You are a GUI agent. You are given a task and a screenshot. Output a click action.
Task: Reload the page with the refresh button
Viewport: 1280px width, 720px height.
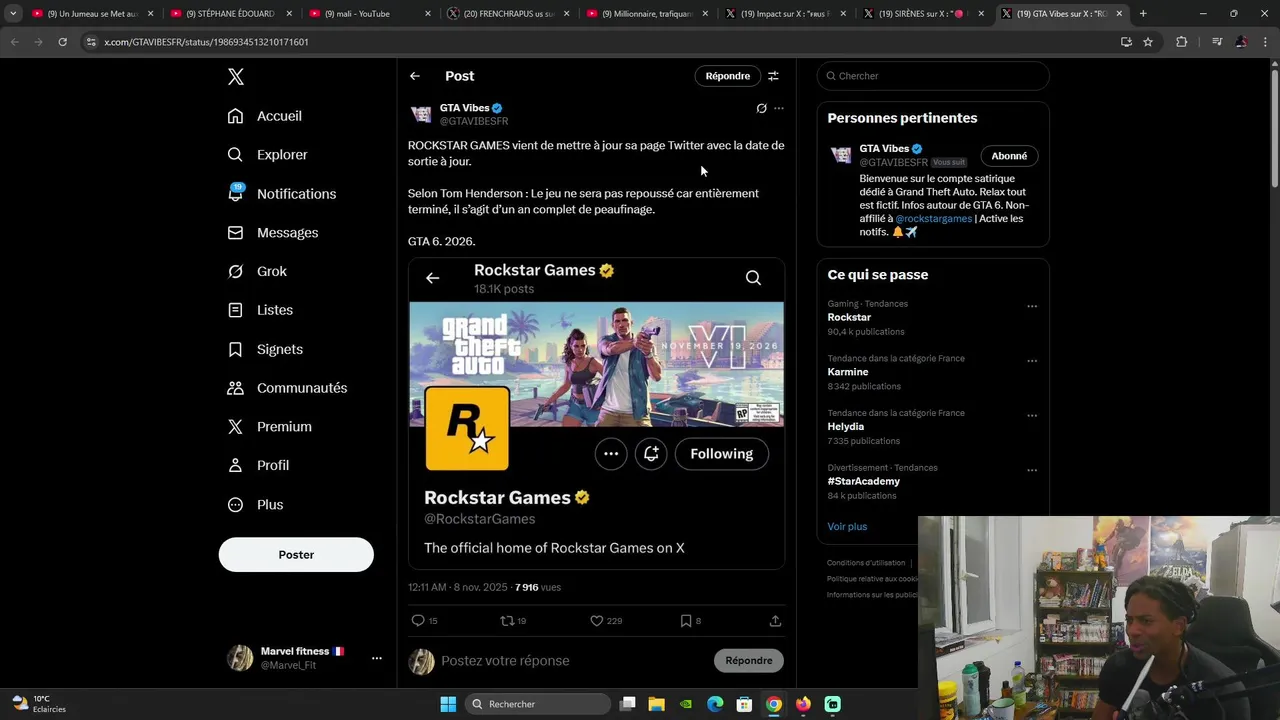[x=62, y=42]
